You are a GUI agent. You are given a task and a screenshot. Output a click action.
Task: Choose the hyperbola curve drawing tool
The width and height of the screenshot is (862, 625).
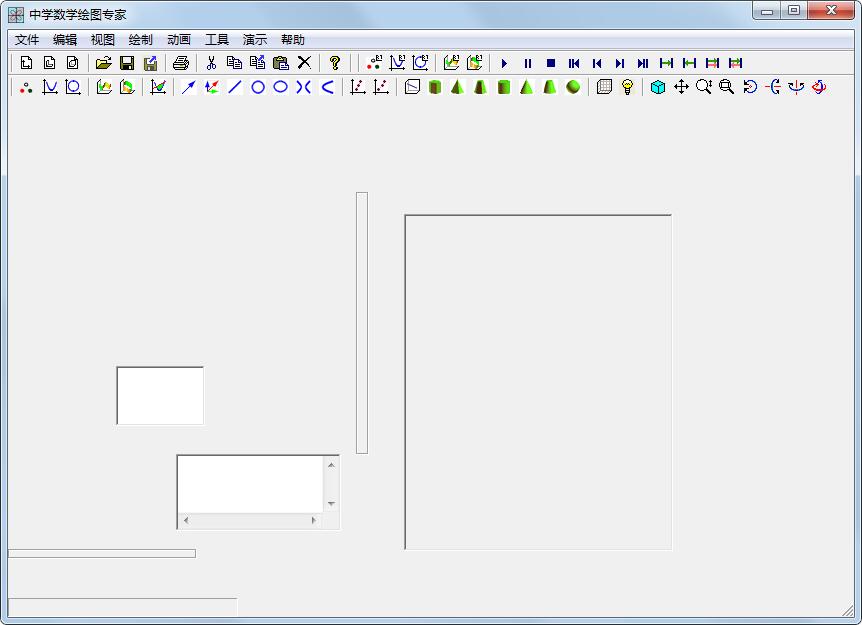tap(304, 87)
